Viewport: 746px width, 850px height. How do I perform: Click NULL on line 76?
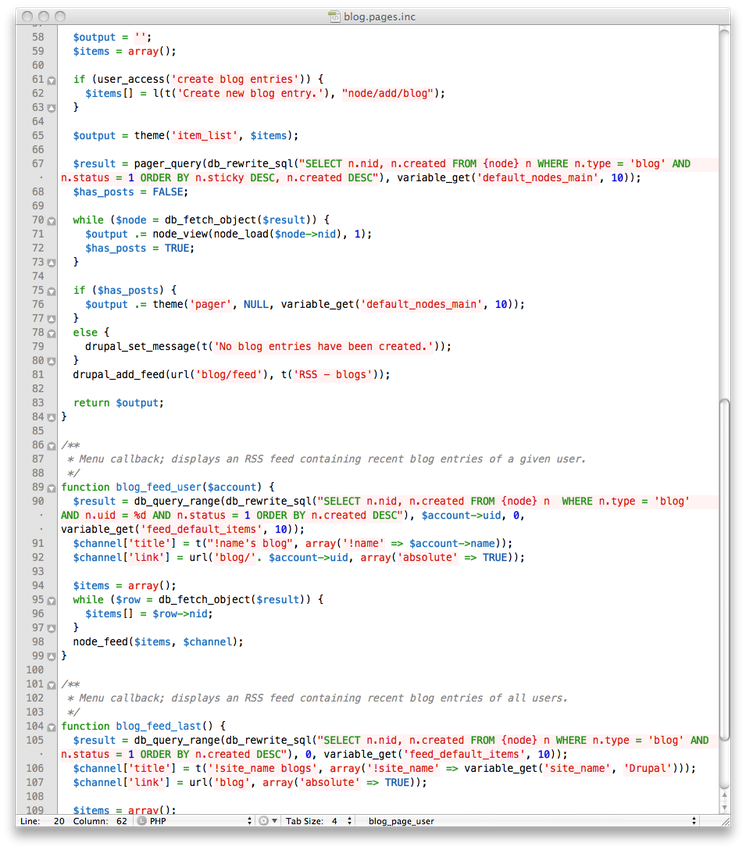[x=256, y=304]
